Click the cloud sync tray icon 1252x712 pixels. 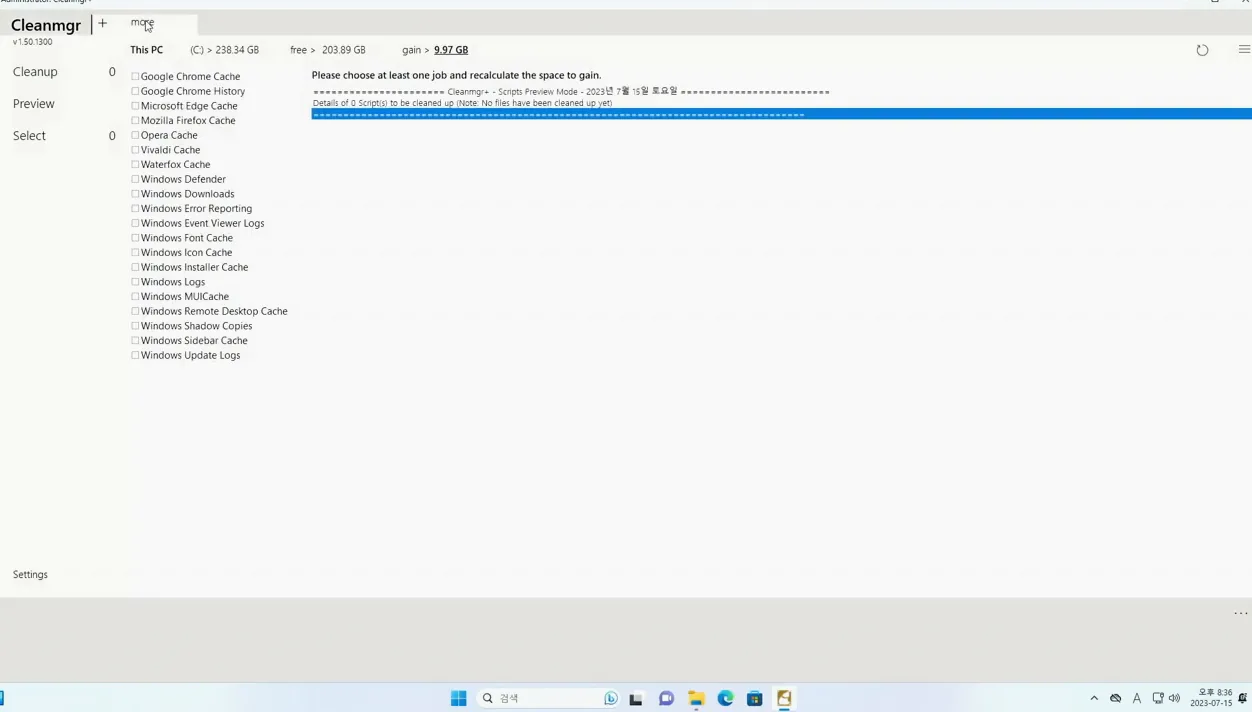1116,698
